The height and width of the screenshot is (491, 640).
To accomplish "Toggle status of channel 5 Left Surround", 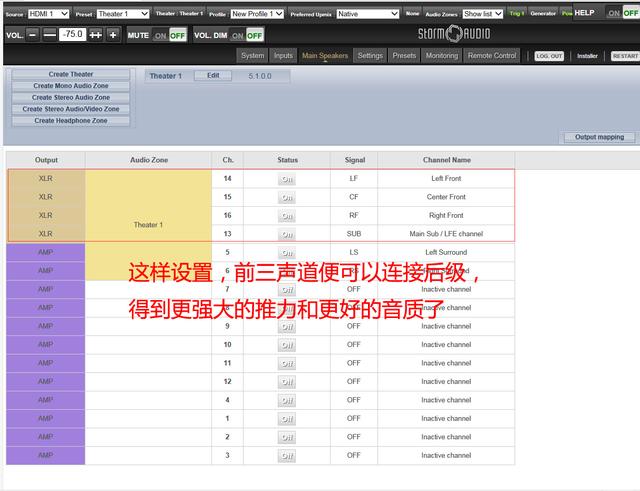I will click(x=287, y=253).
